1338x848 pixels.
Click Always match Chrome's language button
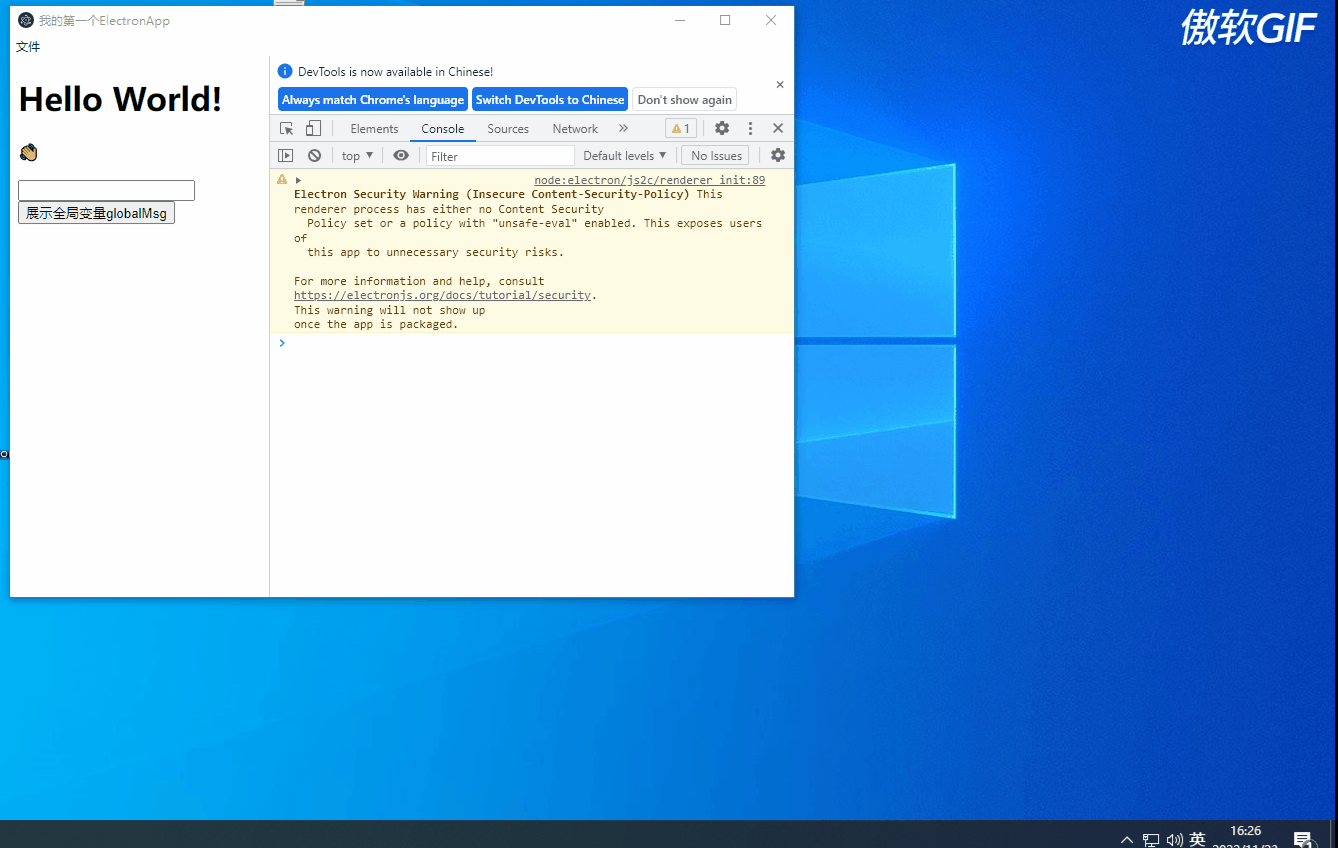(x=373, y=99)
